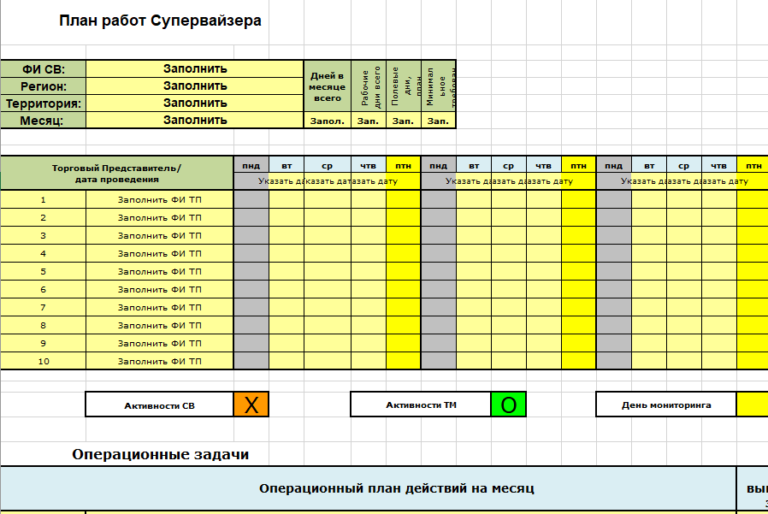
Task: Select the title "План работ Супервайзера"
Action: pos(160,21)
